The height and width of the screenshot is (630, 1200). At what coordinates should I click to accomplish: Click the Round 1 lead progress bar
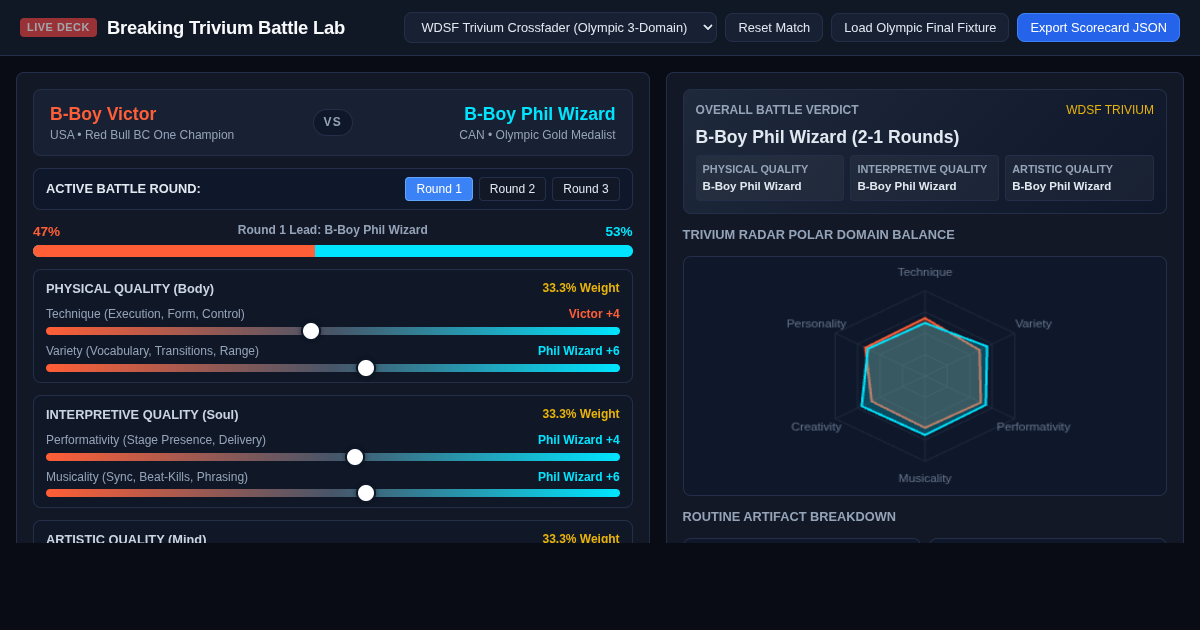pyautogui.click(x=333, y=251)
